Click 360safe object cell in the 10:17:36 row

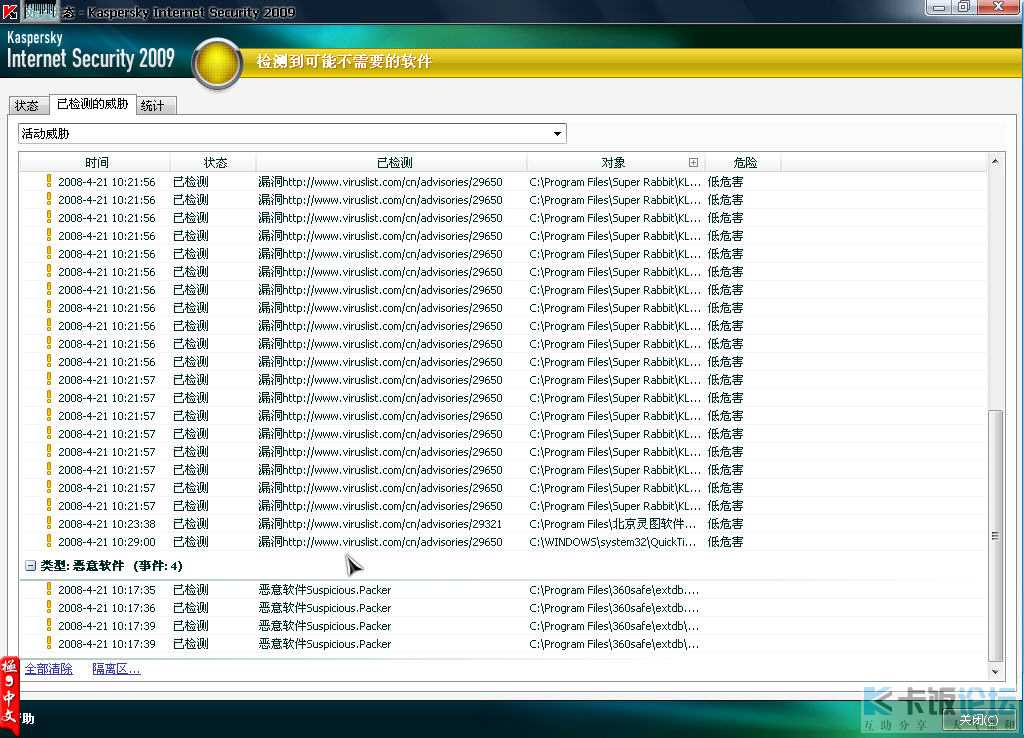pos(614,608)
